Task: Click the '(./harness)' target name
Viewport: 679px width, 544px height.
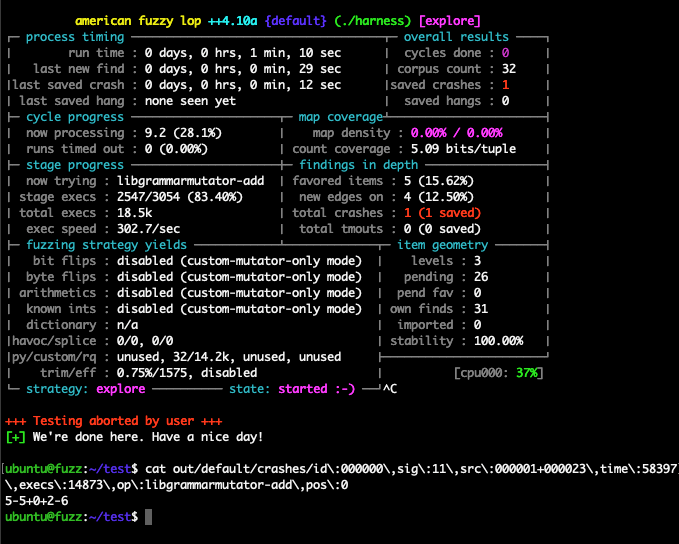Action: pos(372,21)
